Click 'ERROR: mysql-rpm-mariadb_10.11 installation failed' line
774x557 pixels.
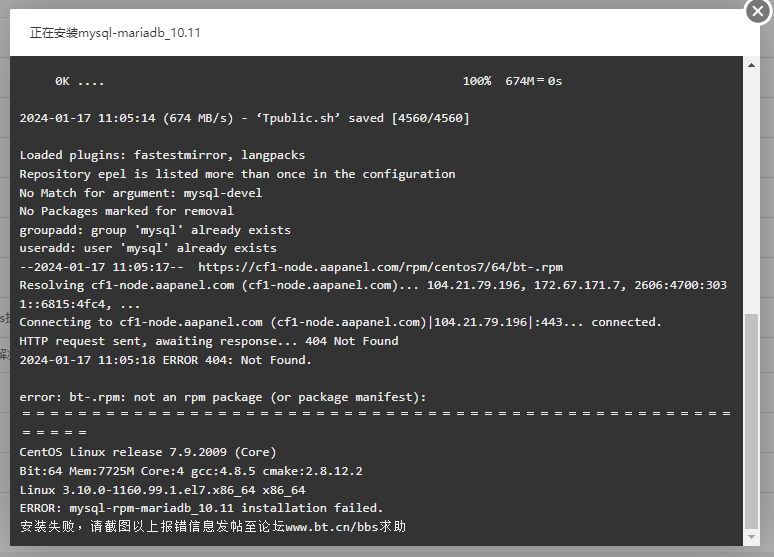(201, 508)
